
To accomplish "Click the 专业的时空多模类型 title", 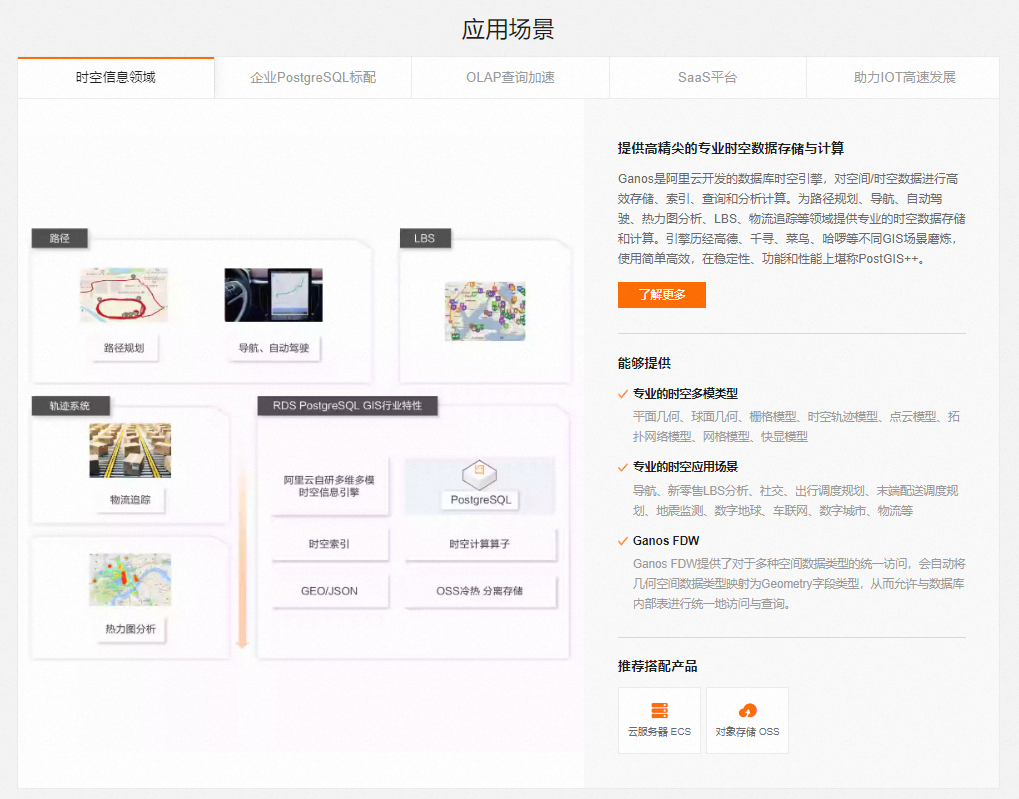I will coord(686,394).
